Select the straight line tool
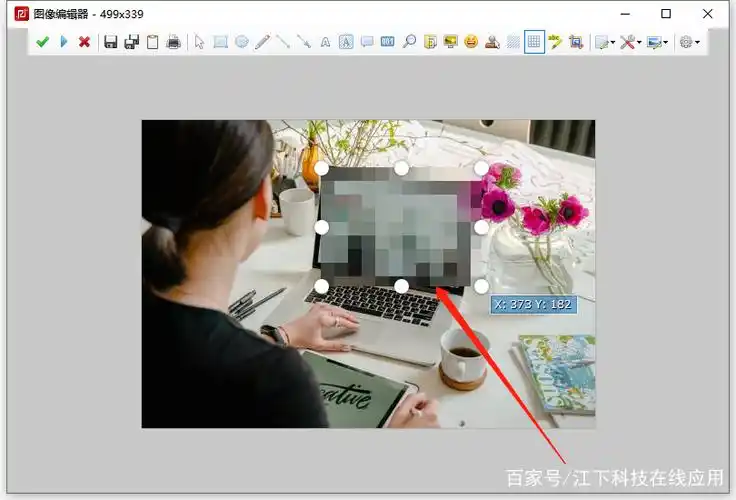This screenshot has height=500, width=736. coord(283,42)
